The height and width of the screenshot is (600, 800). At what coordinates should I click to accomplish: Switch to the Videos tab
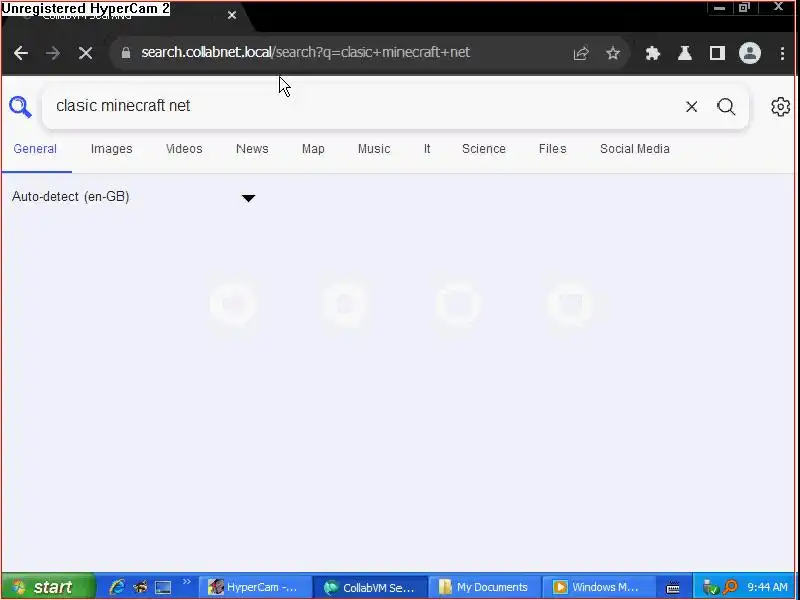(x=184, y=149)
